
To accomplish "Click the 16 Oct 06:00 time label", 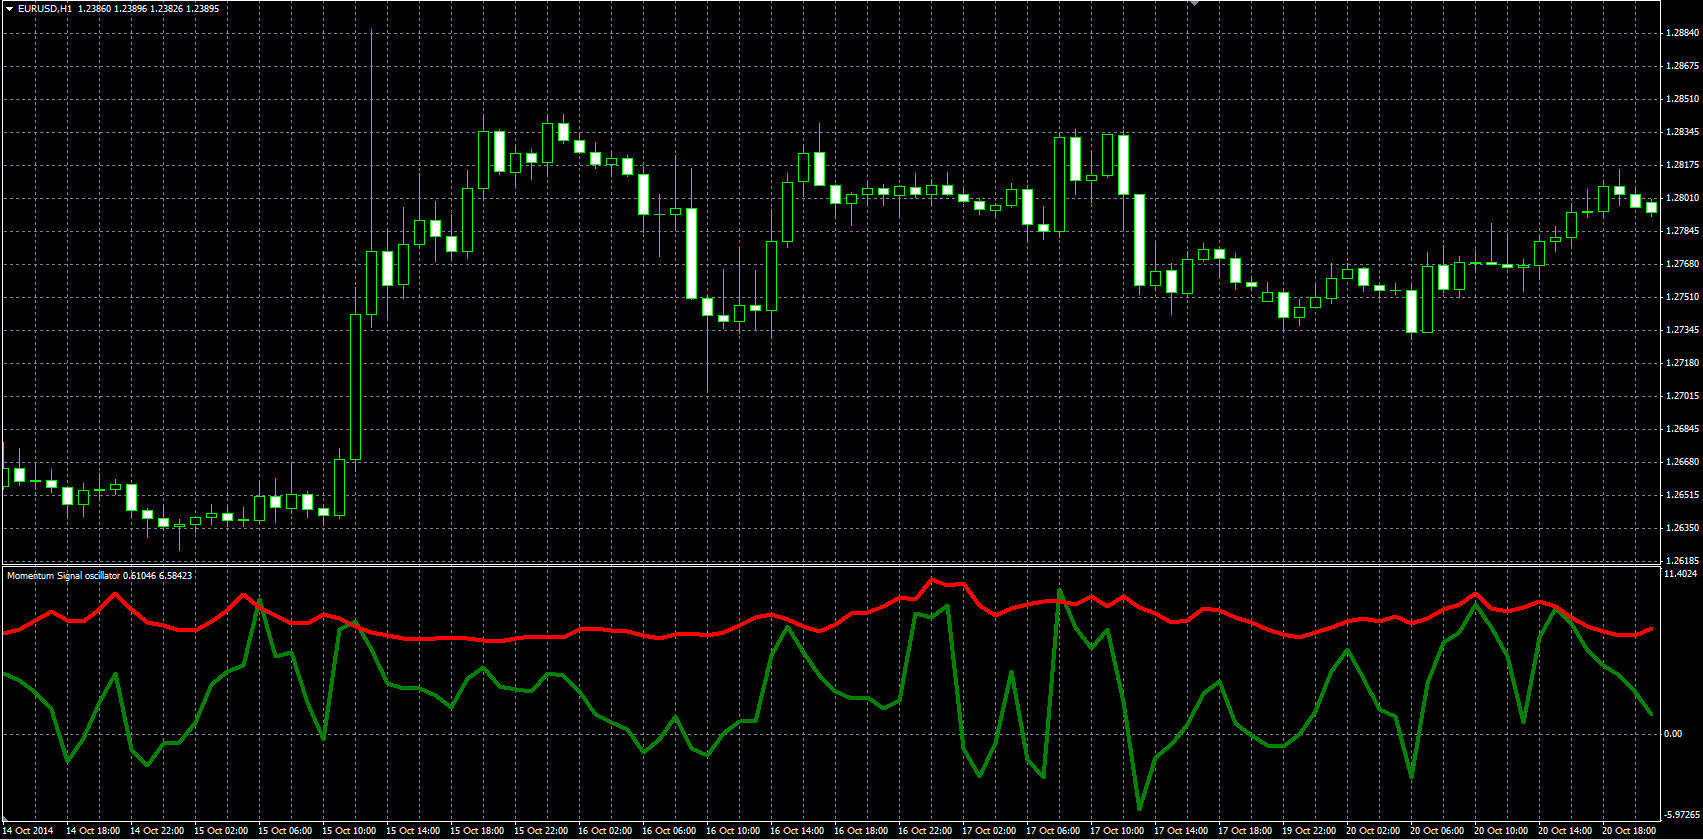I will point(669,831).
